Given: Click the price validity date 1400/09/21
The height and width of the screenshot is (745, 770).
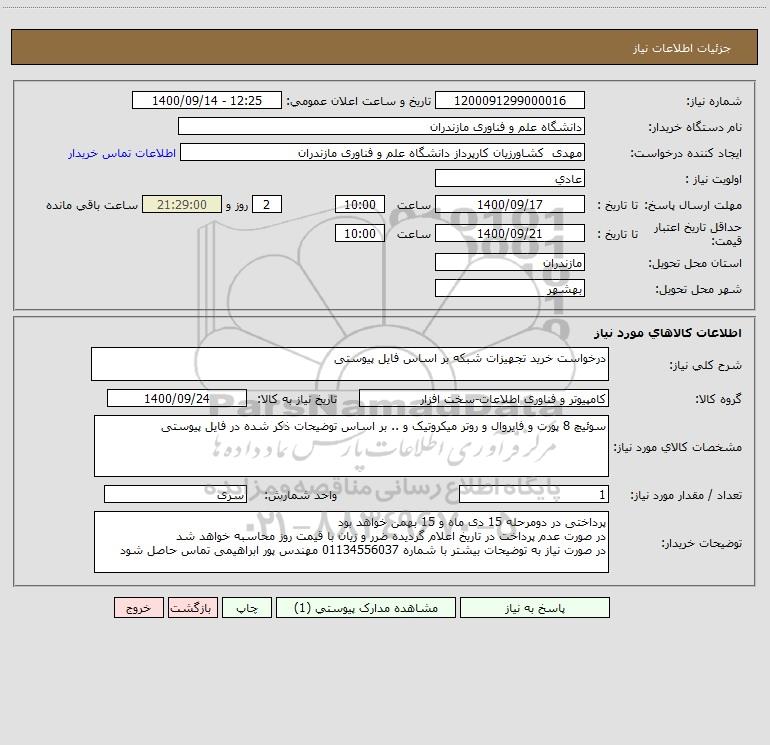Looking at the screenshot, I should [510, 233].
